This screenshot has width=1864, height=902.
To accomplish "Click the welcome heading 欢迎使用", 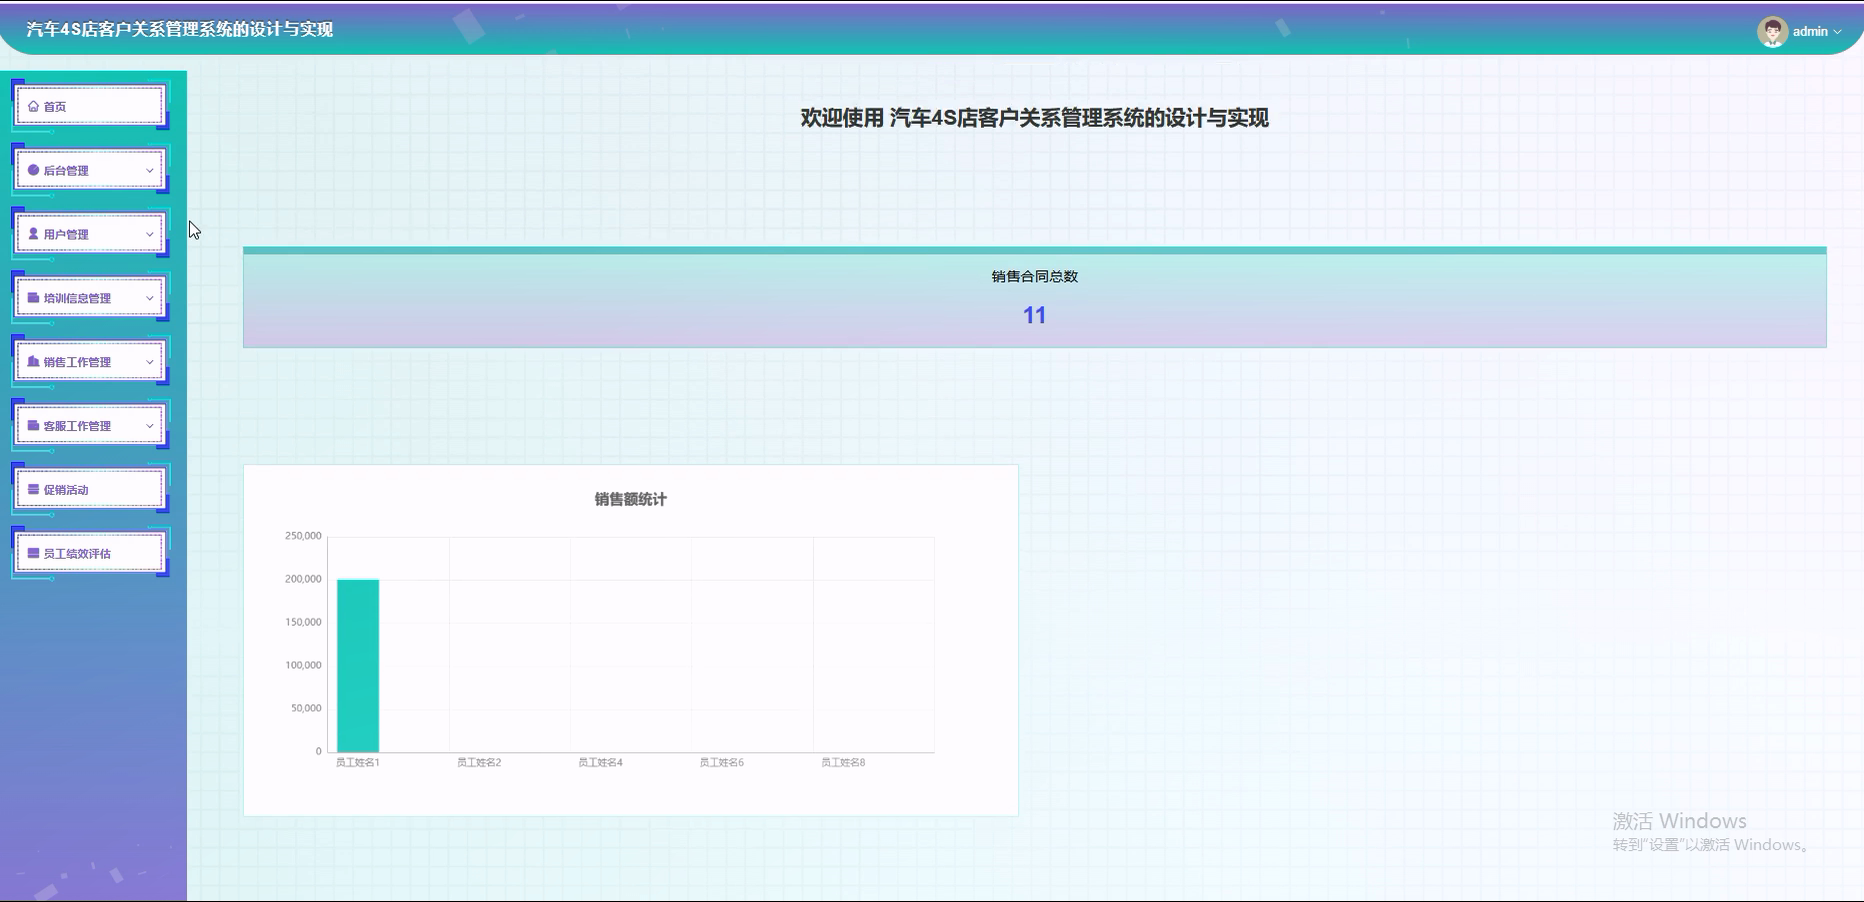I will coord(1034,118).
